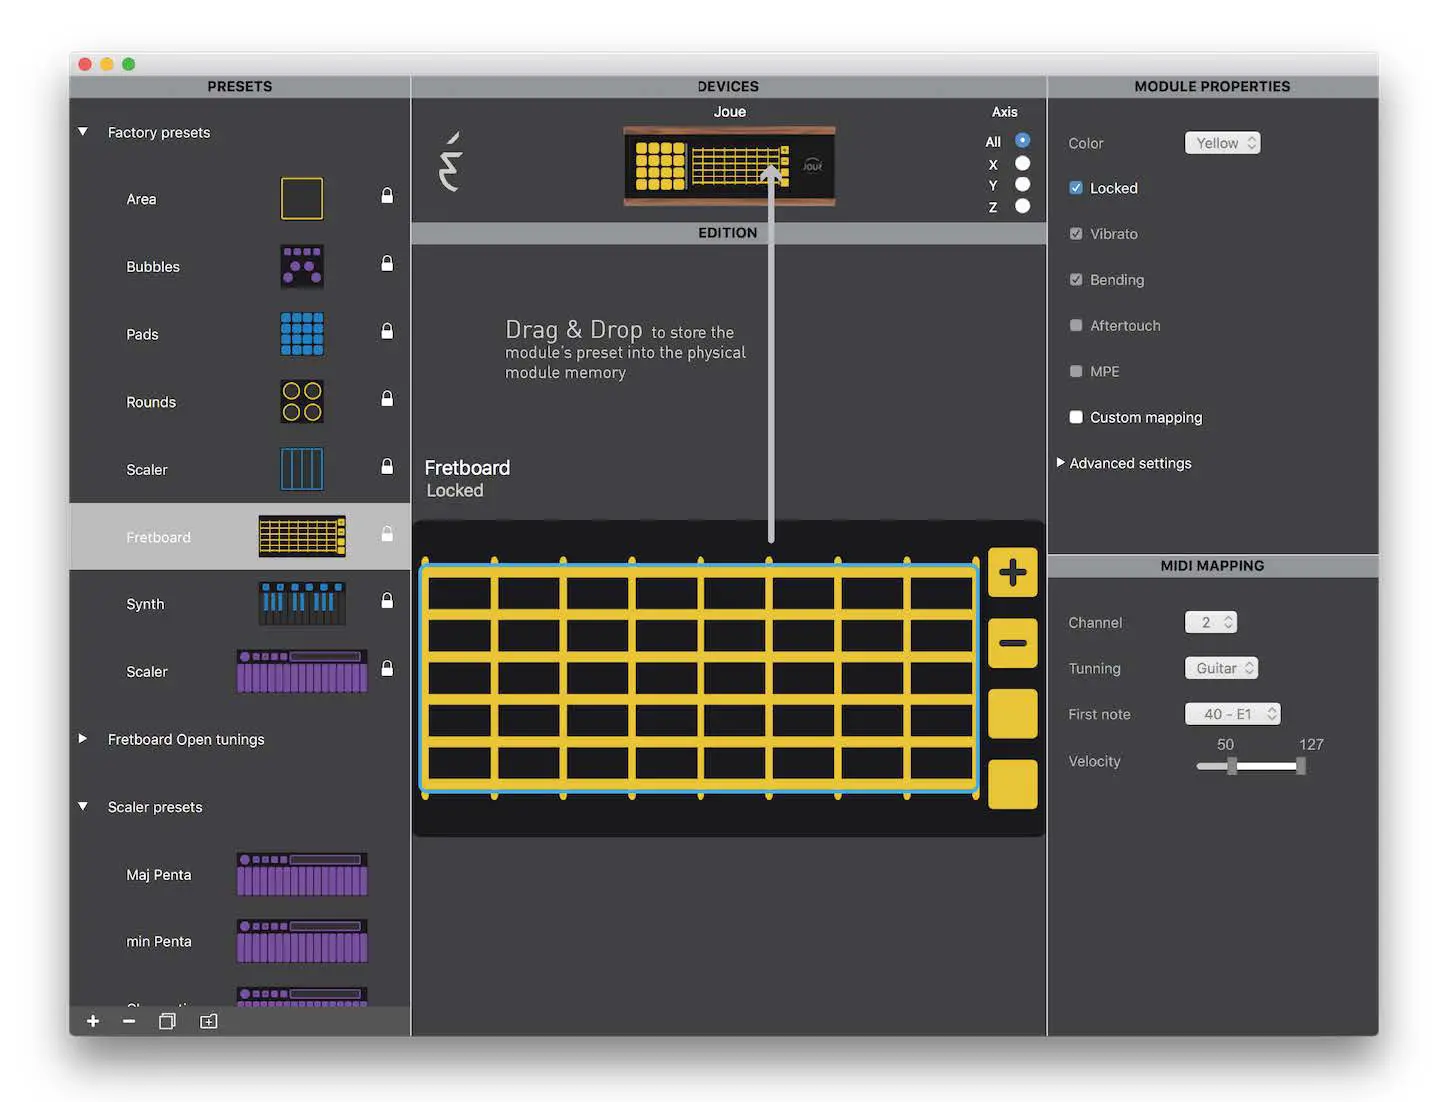Viewport: 1456px width, 1102px height.
Task: Select the Maj Penta scaler preset
Action: [x=301, y=873]
